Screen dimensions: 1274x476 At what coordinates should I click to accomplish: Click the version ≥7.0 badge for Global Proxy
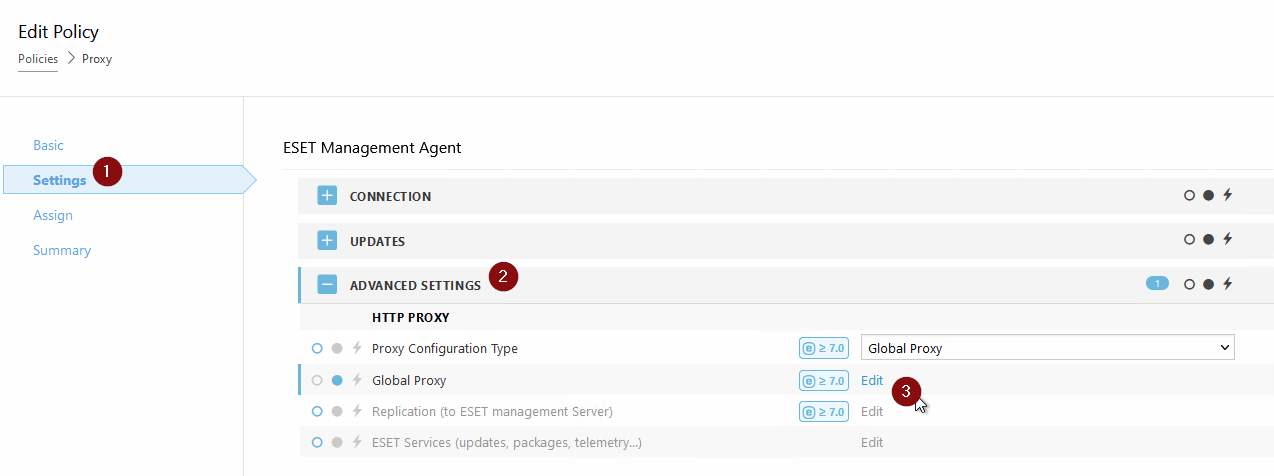pos(824,380)
